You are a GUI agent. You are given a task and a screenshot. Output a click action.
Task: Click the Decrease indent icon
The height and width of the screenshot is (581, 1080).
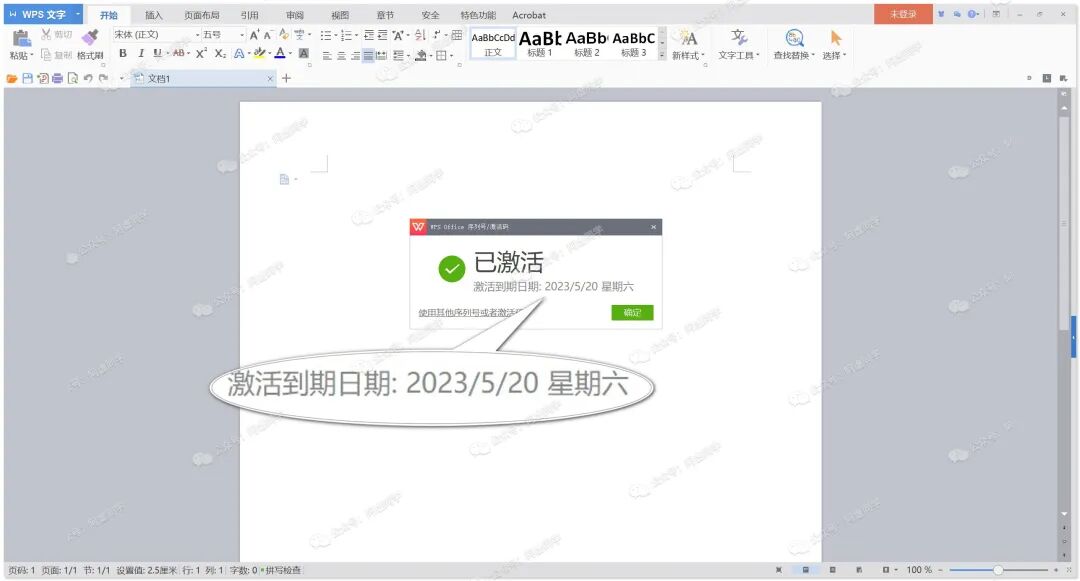pos(369,35)
